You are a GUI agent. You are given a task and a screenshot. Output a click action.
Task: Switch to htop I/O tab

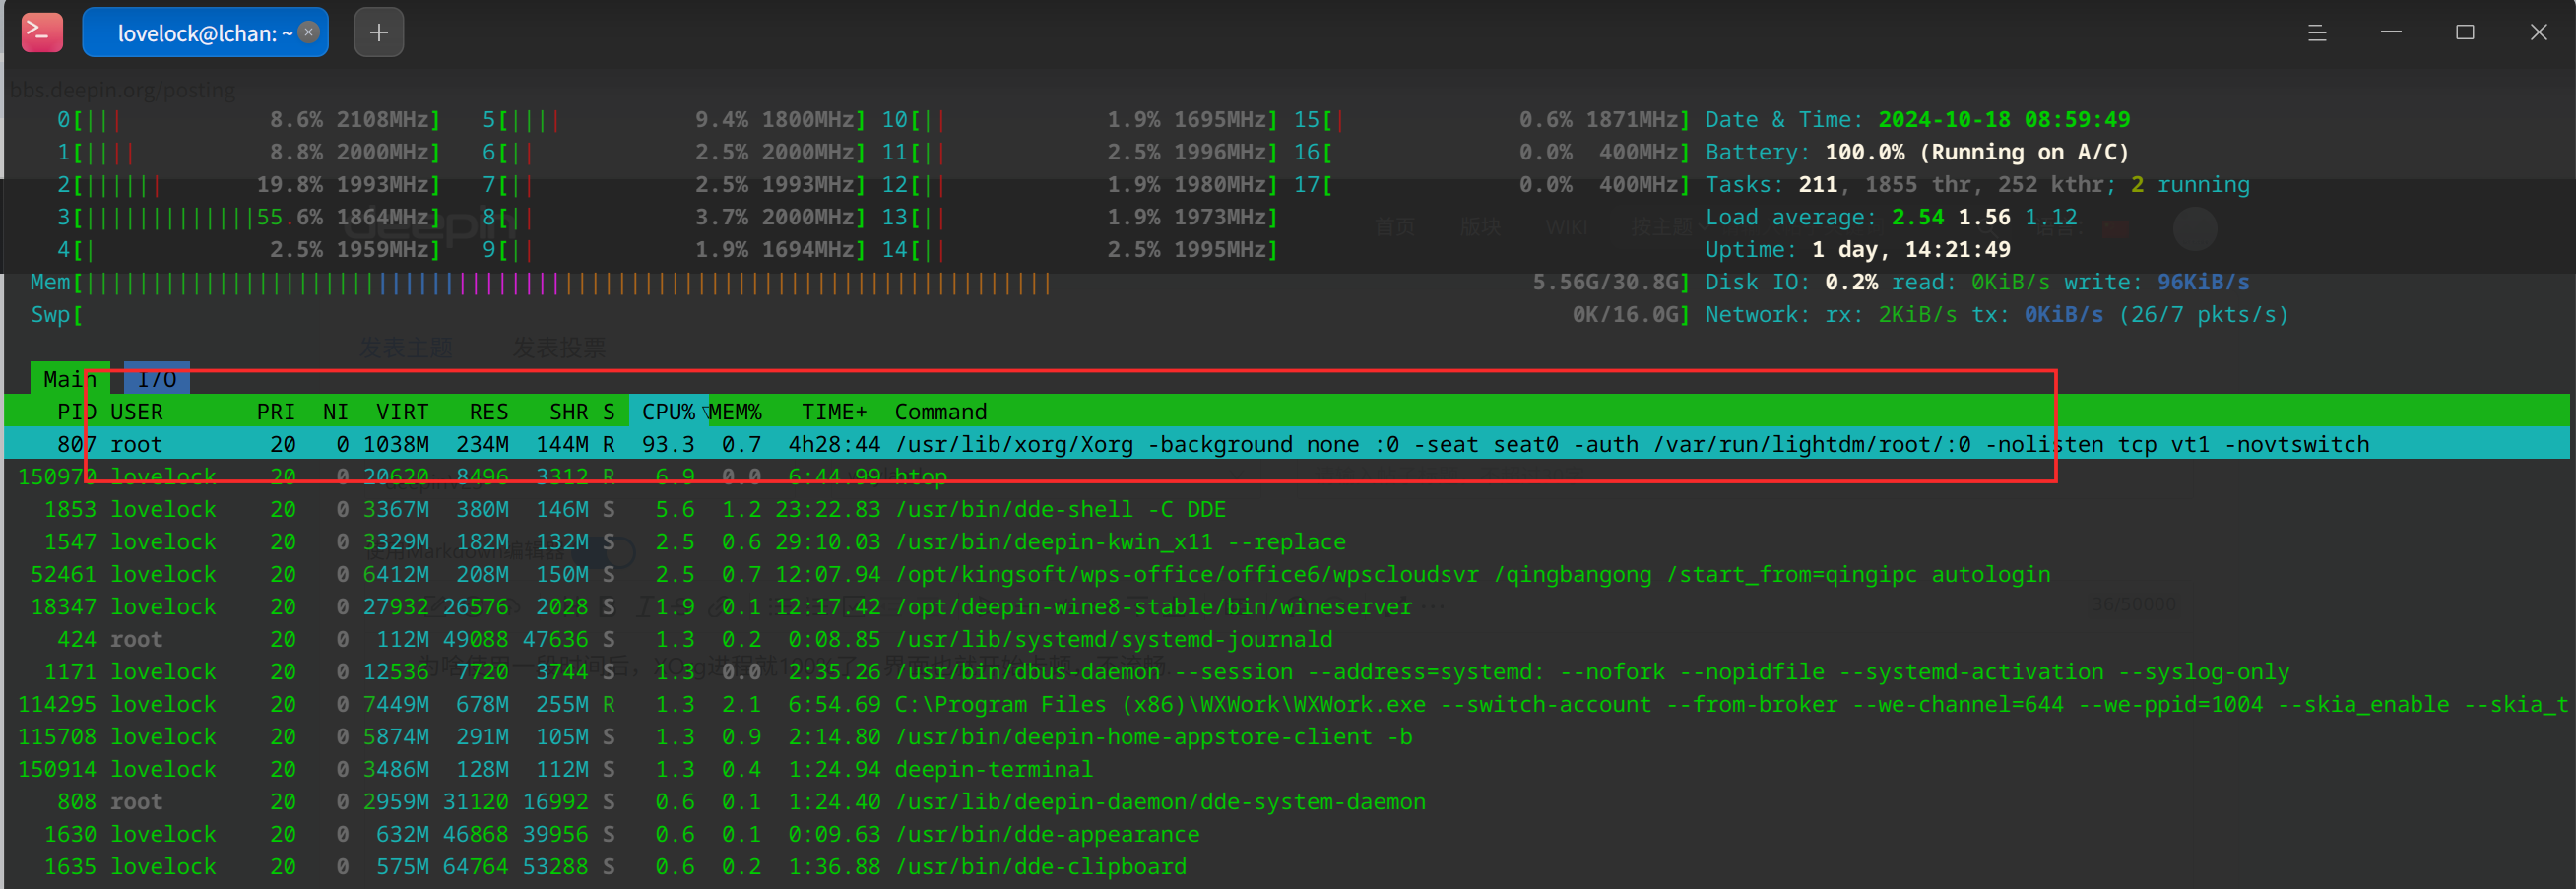coord(157,379)
